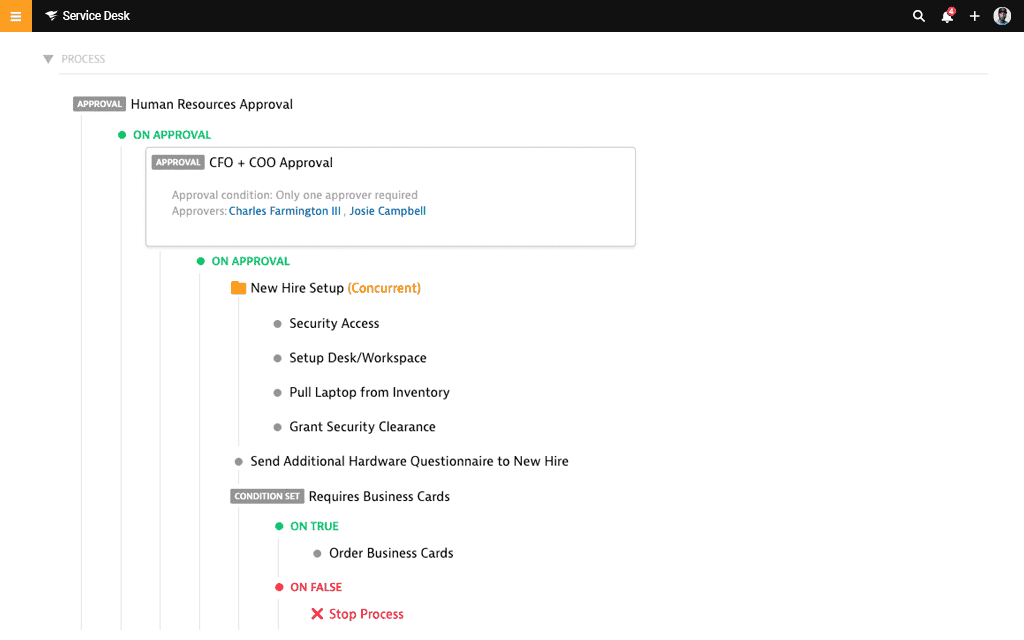The width and height of the screenshot is (1024, 640).
Task: Open the user profile avatar
Action: click(x=1002, y=16)
